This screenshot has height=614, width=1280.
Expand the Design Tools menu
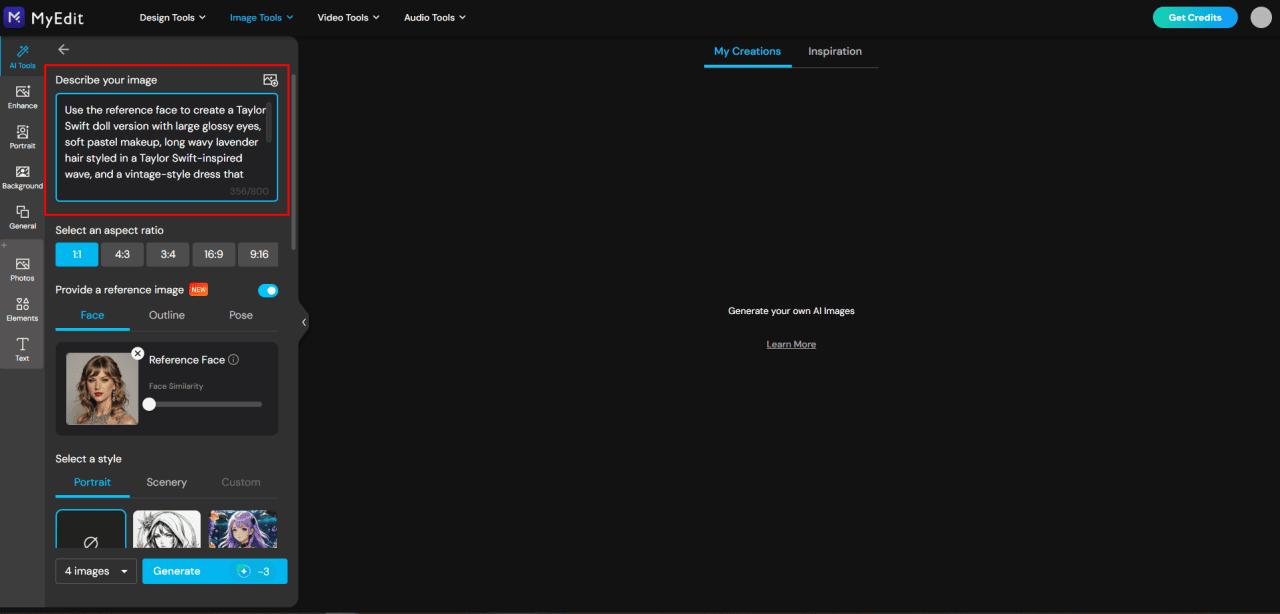tap(172, 17)
